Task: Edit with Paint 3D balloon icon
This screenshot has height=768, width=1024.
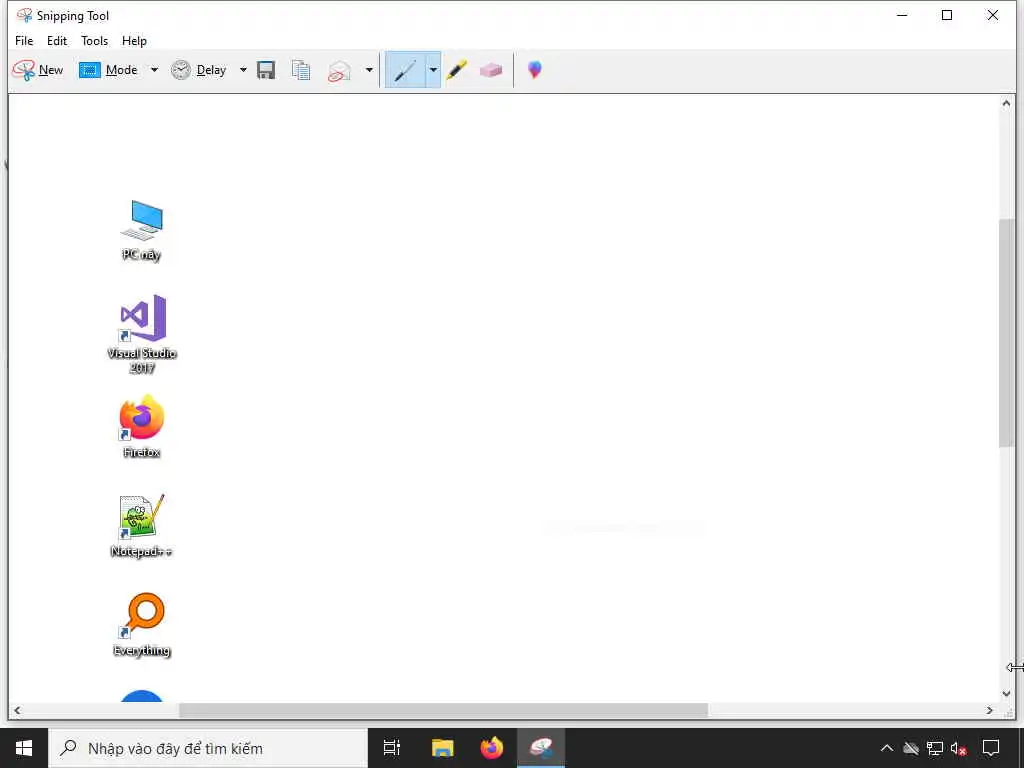Action: 535,69
